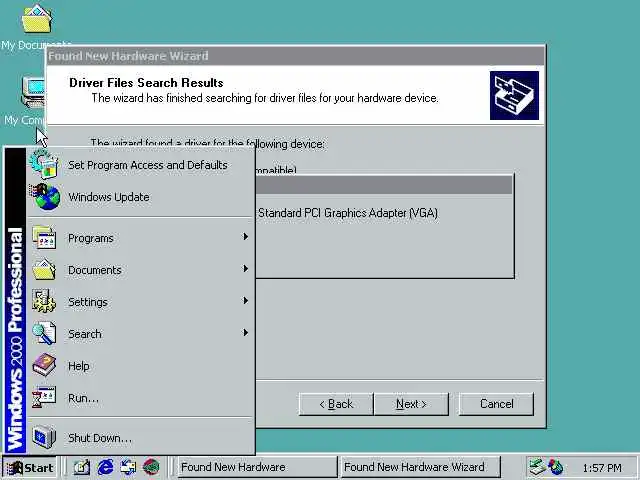Click the Documents folder icon in Start menu
640x480 pixels.
click(x=44, y=269)
